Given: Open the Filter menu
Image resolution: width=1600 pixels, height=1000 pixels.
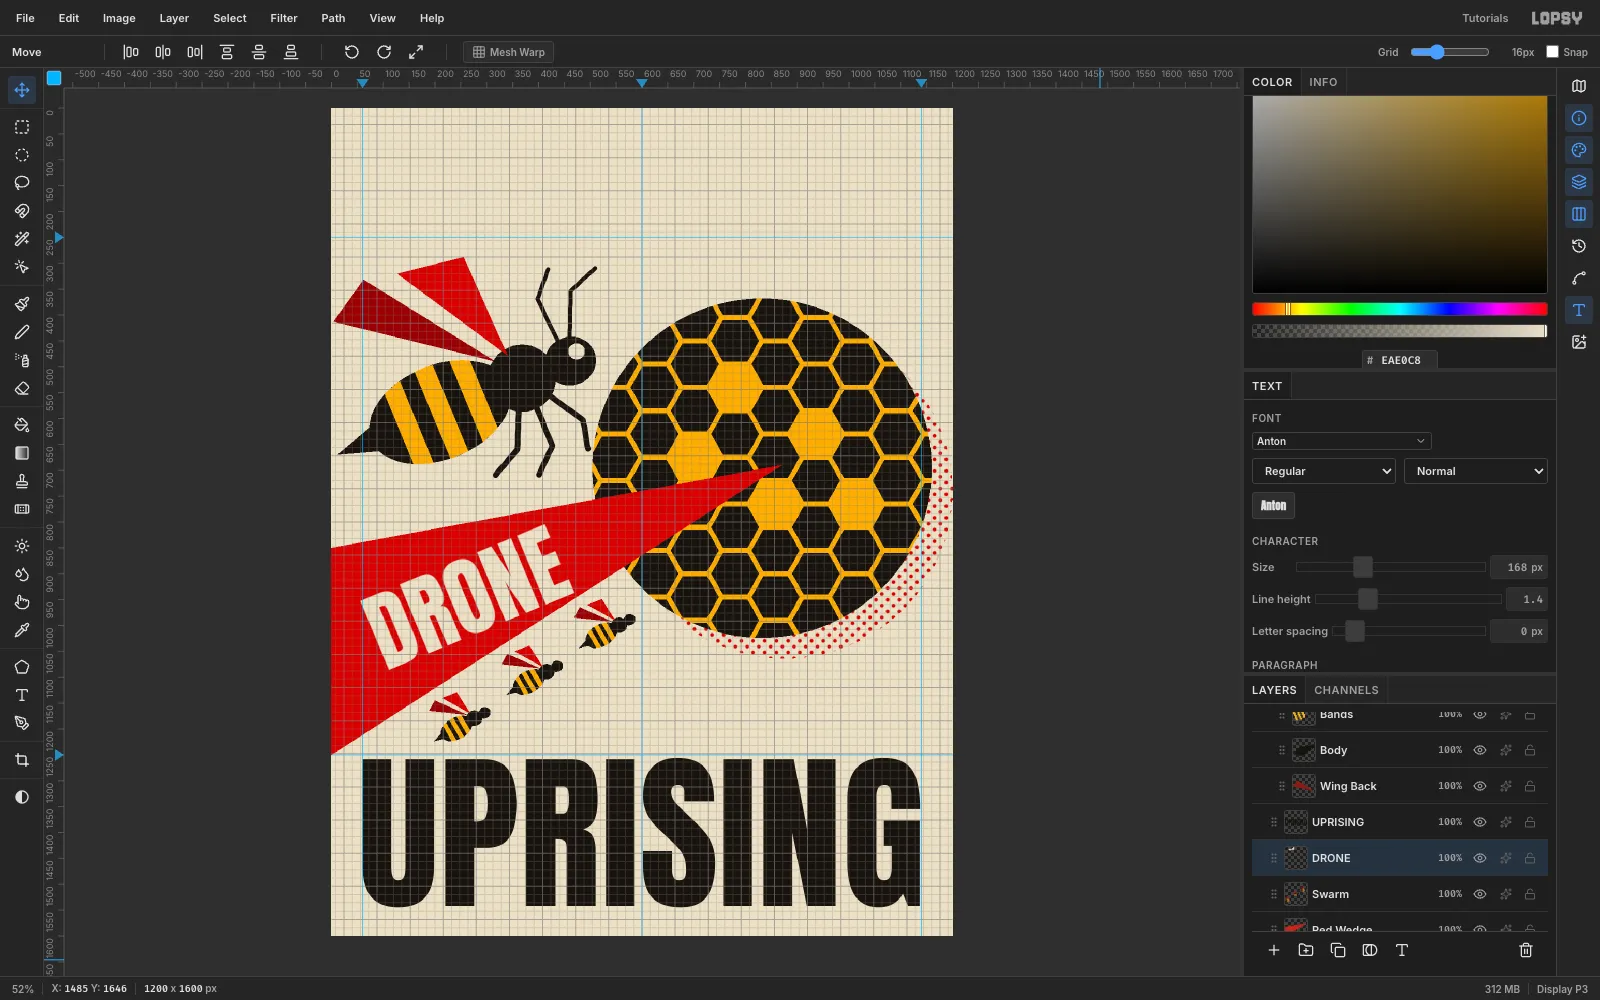Looking at the screenshot, I should 284,18.
